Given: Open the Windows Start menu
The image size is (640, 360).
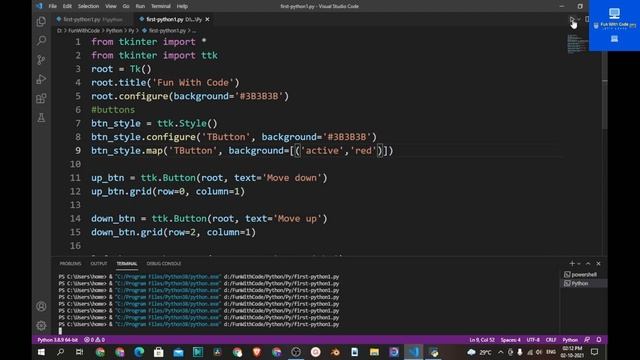Looking at the screenshot, I should point(41,352).
